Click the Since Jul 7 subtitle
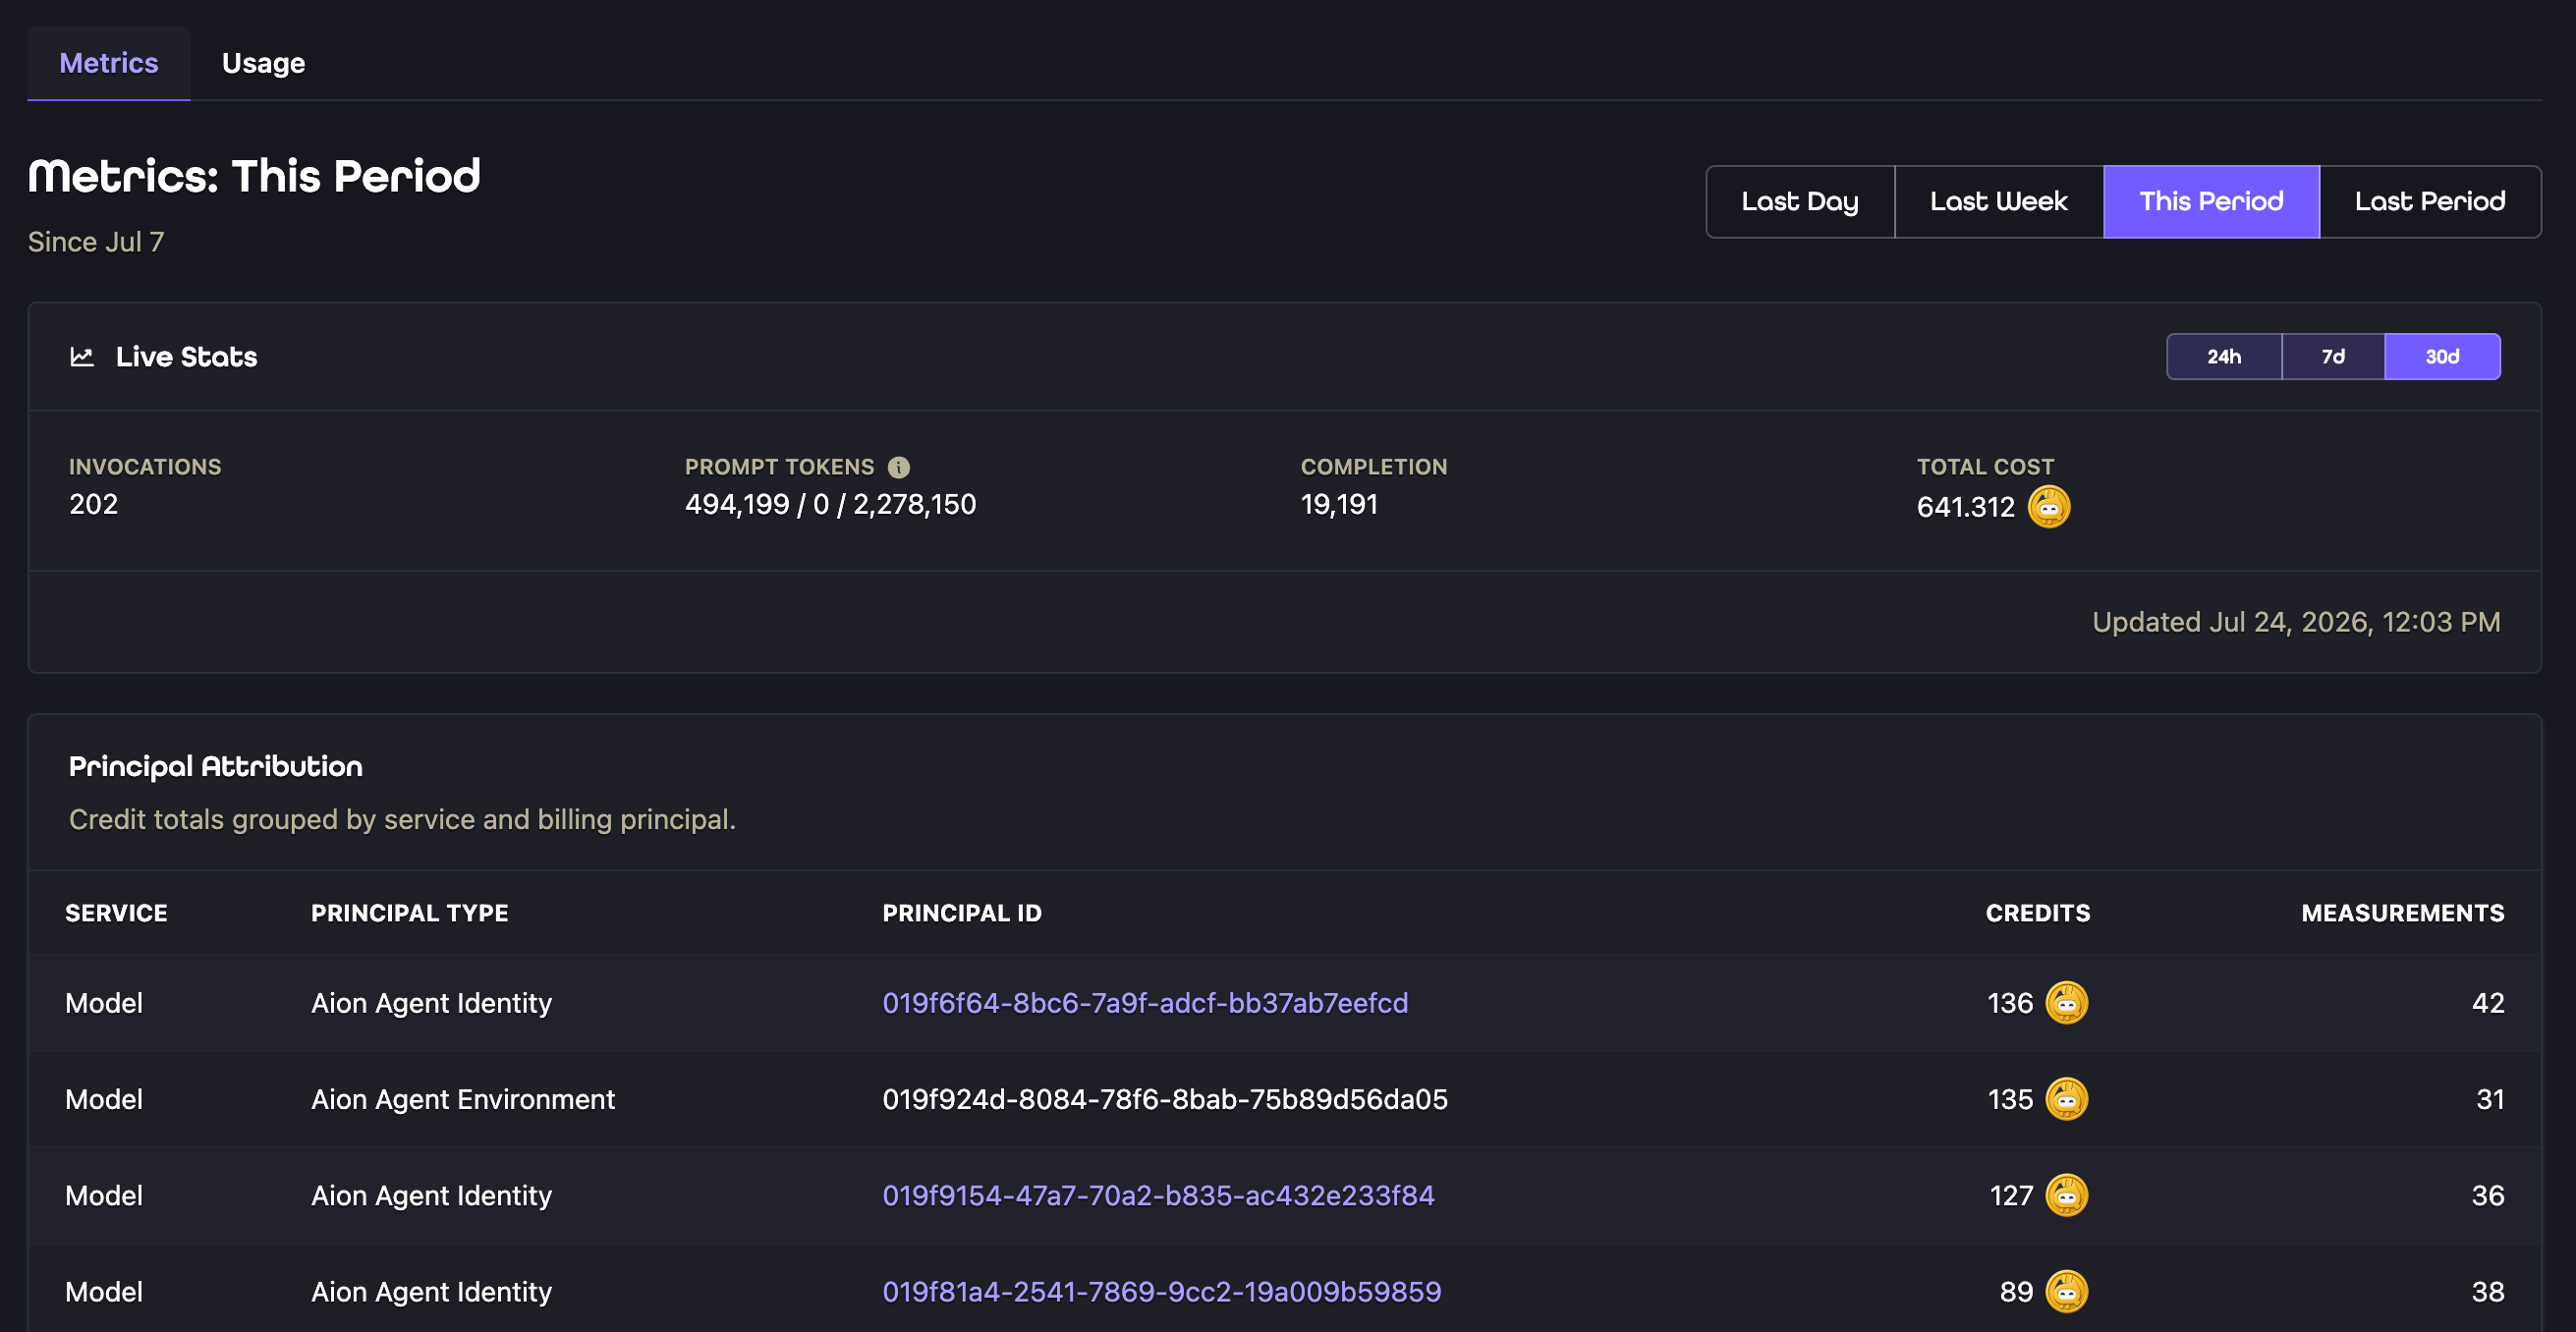2576x1332 pixels. (96, 242)
